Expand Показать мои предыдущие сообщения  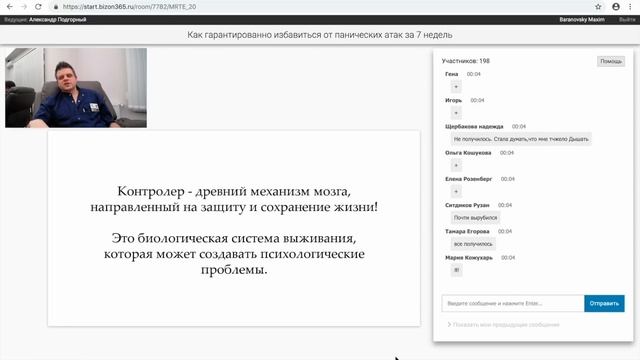(x=503, y=324)
